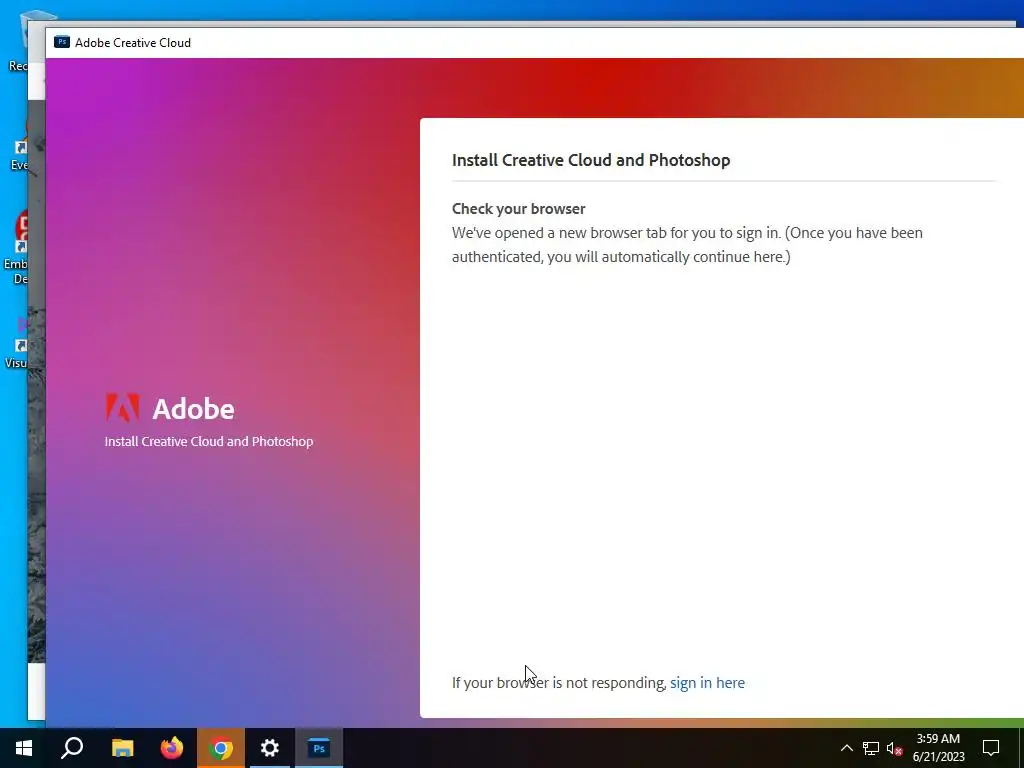Viewport: 1024px width, 768px height.
Task: Open File Explorer from taskbar
Action: point(122,748)
